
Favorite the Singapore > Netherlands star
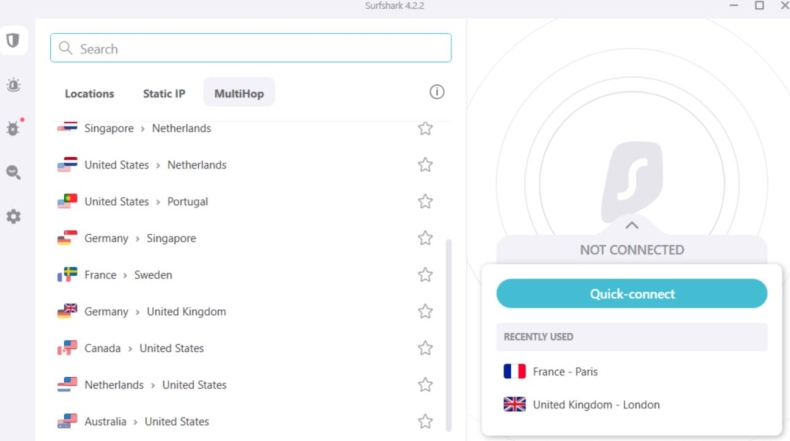click(x=425, y=128)
